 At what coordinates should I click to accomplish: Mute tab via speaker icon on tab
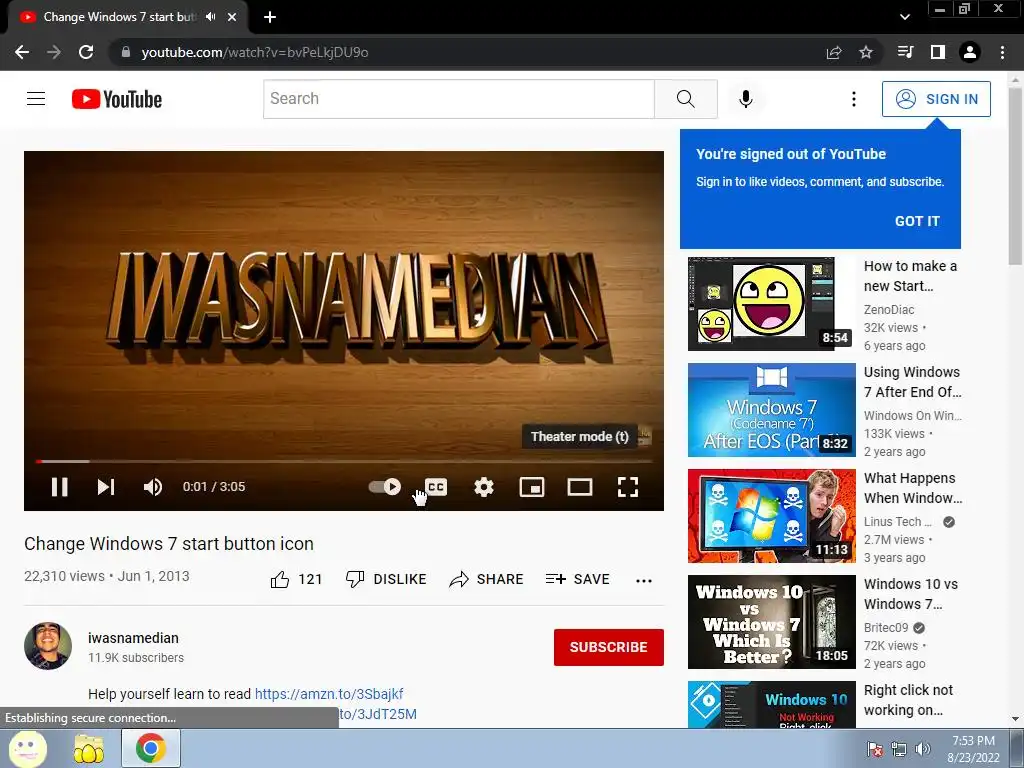click(x=210, y=17)
